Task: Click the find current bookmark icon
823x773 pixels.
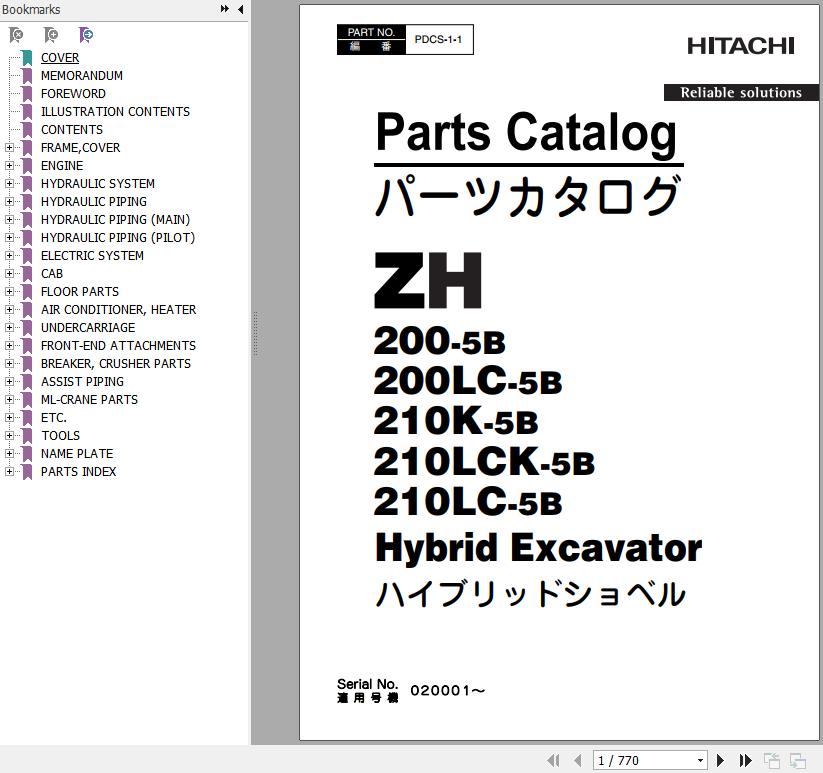Action: 86,35
